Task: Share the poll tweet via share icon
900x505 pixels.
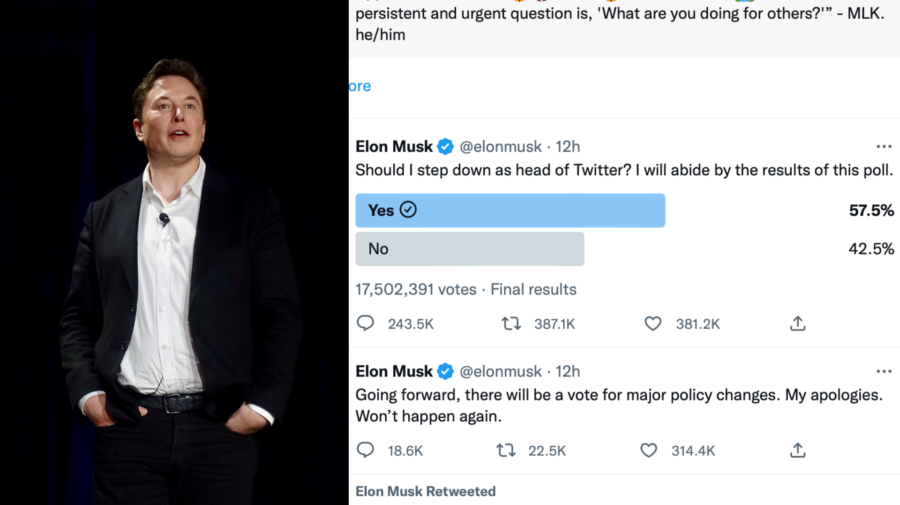Action: click(797, 323)
